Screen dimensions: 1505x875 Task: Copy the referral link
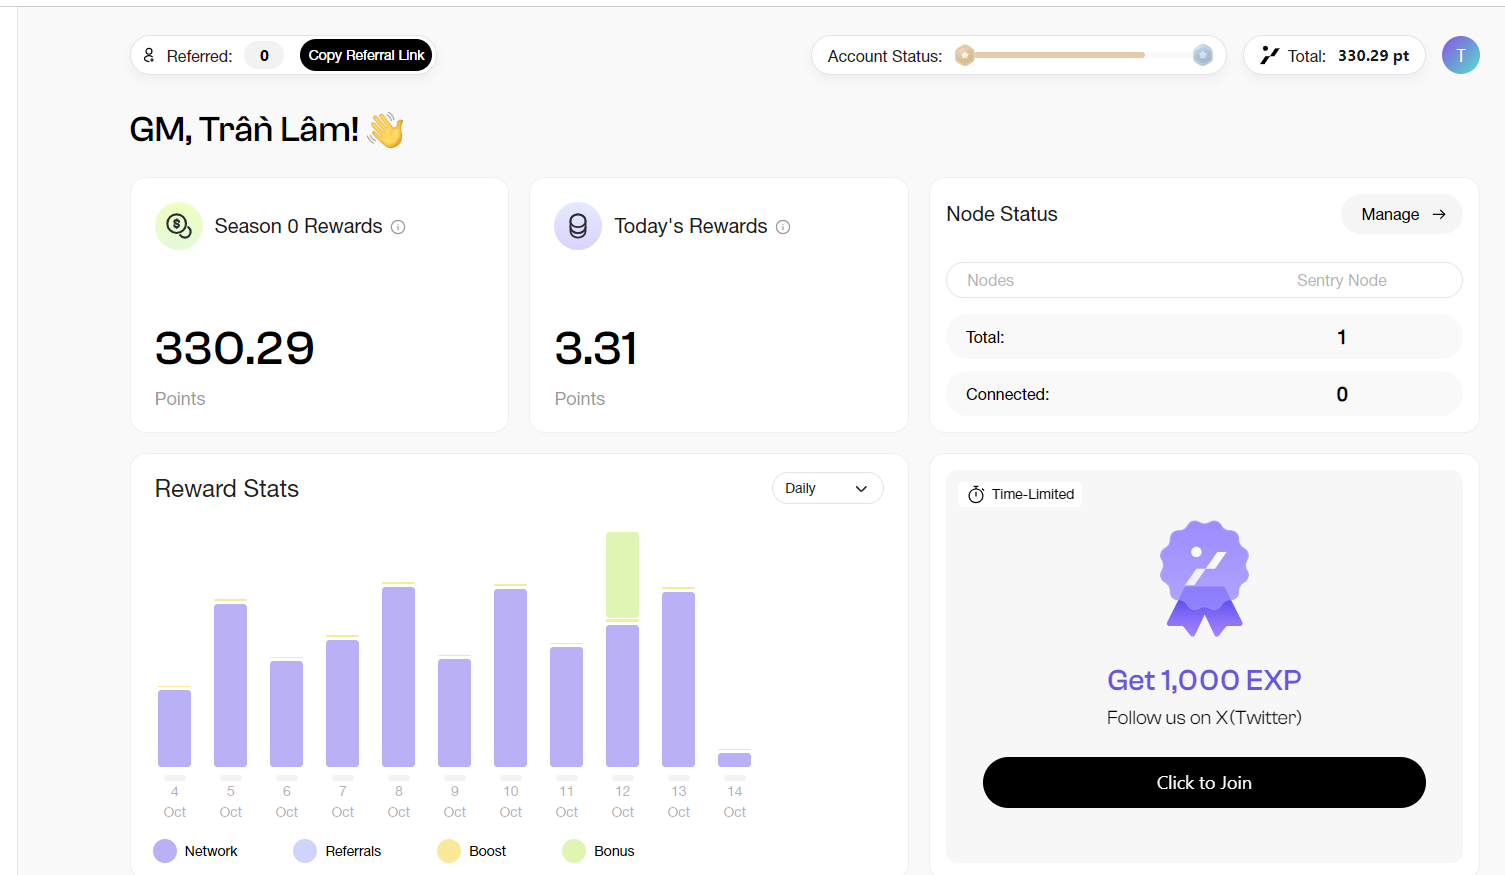366,55
